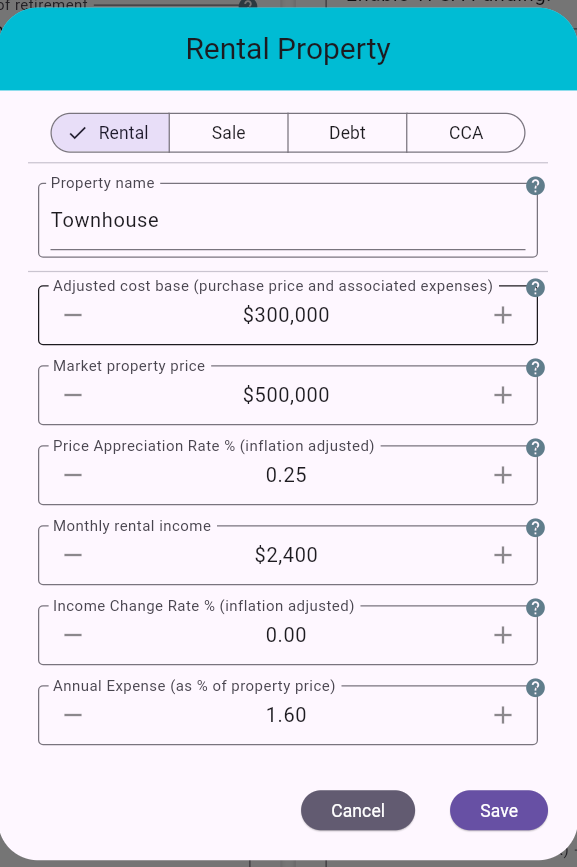
Task: Select the Rental tab
Action: [x=110, y=132]
